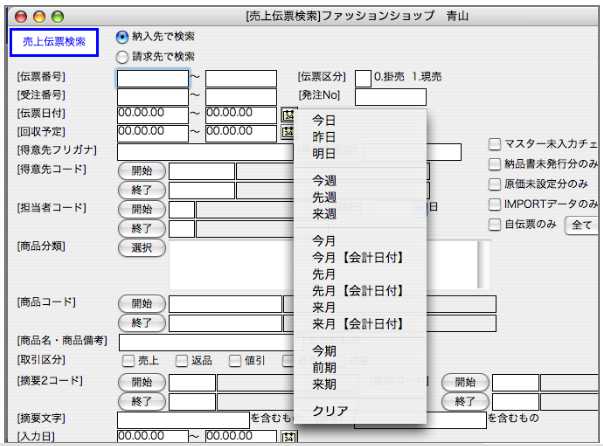Screen dimensions: 603x446
Task: Click the first 伝票番号 input field
Action: (152, 78)
